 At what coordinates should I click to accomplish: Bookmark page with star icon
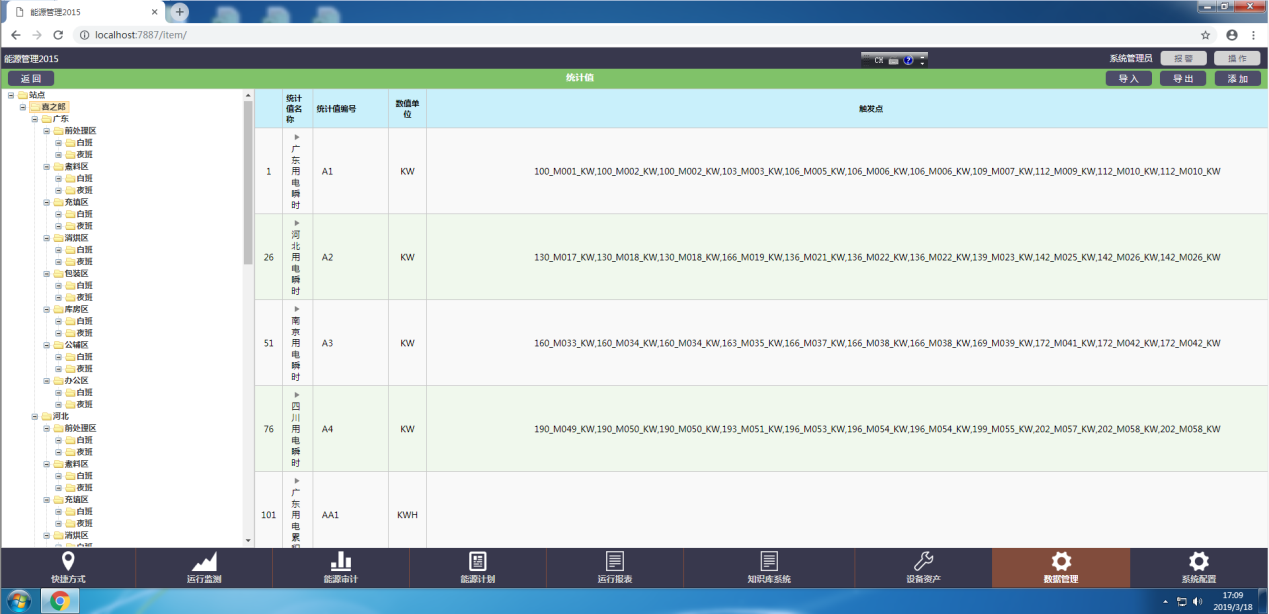[x=1206, y=35]
